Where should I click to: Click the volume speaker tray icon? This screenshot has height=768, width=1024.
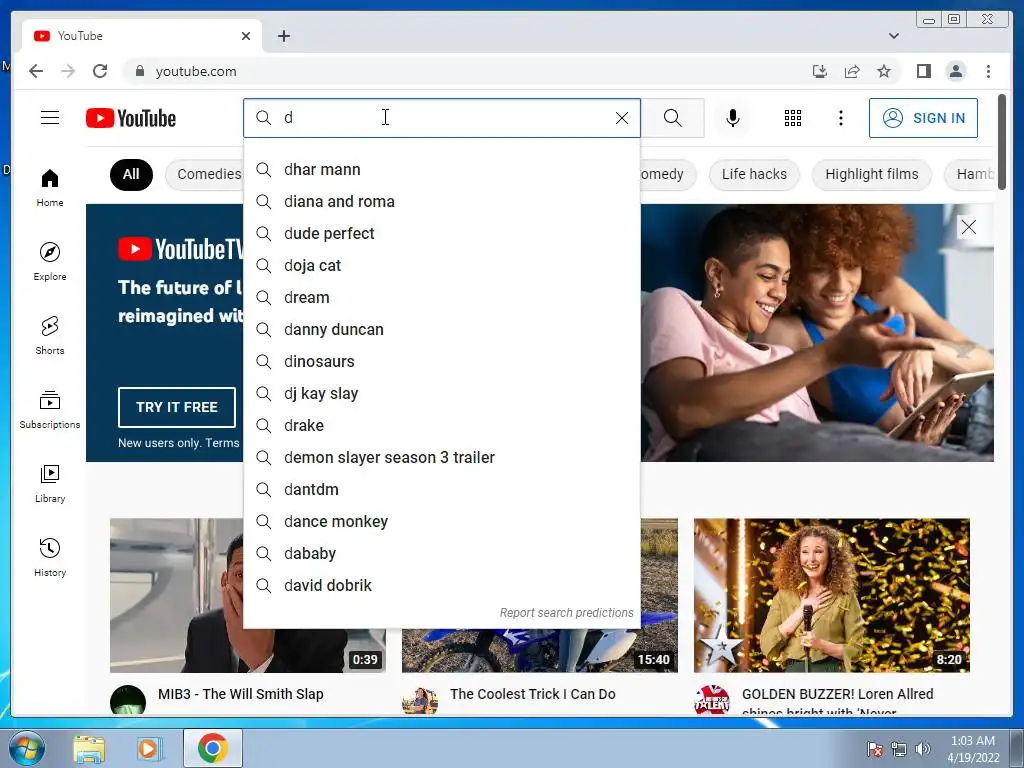[x=922, y=749]
